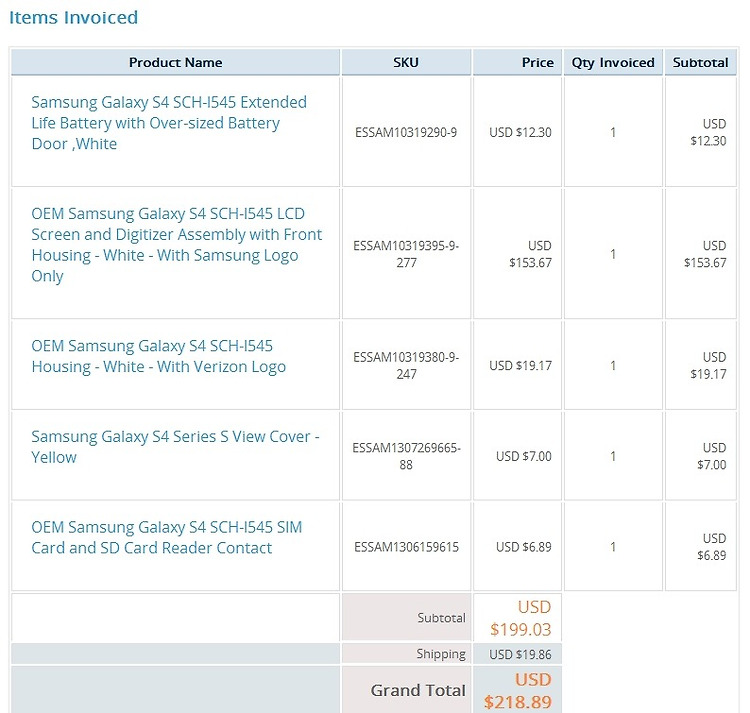Click the SKU column header
750x713 pixels.
pyautogui.click(x=406, y=63)
